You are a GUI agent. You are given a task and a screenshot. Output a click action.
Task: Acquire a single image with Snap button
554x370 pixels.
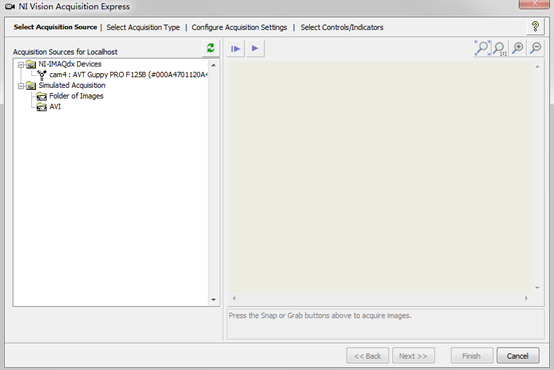pyautogui.click(x=236, y=48)
